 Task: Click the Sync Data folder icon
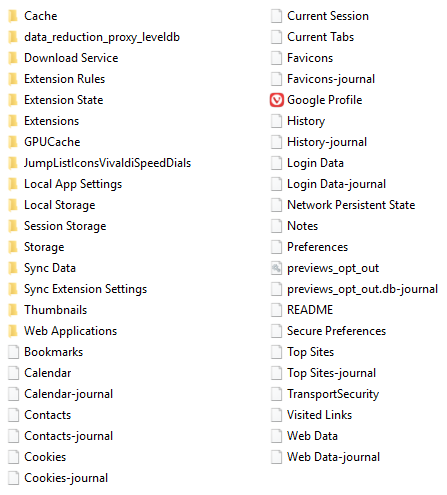click(x=13, y=268)
